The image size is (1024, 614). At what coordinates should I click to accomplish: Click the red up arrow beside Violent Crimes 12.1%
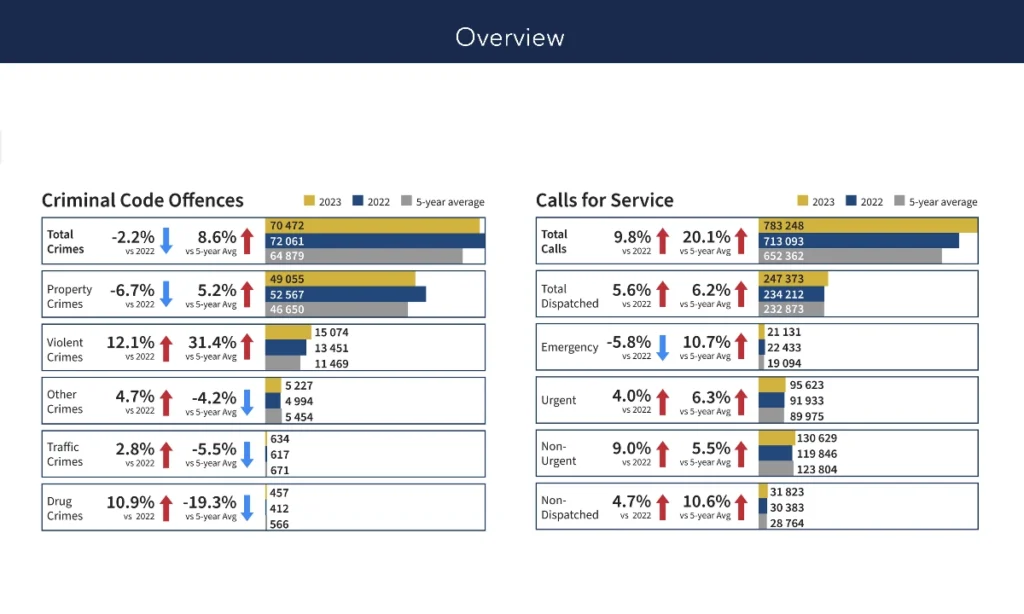[167, 348]
